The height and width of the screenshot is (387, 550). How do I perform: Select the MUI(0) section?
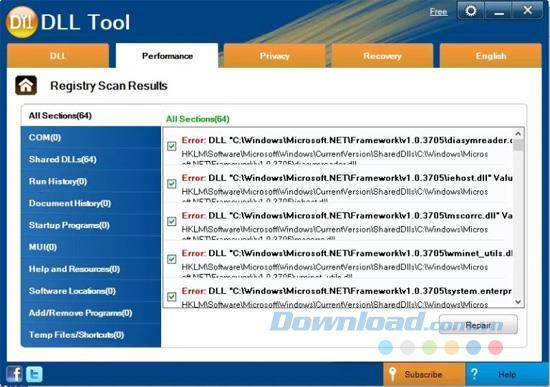[x=91, y=247]
